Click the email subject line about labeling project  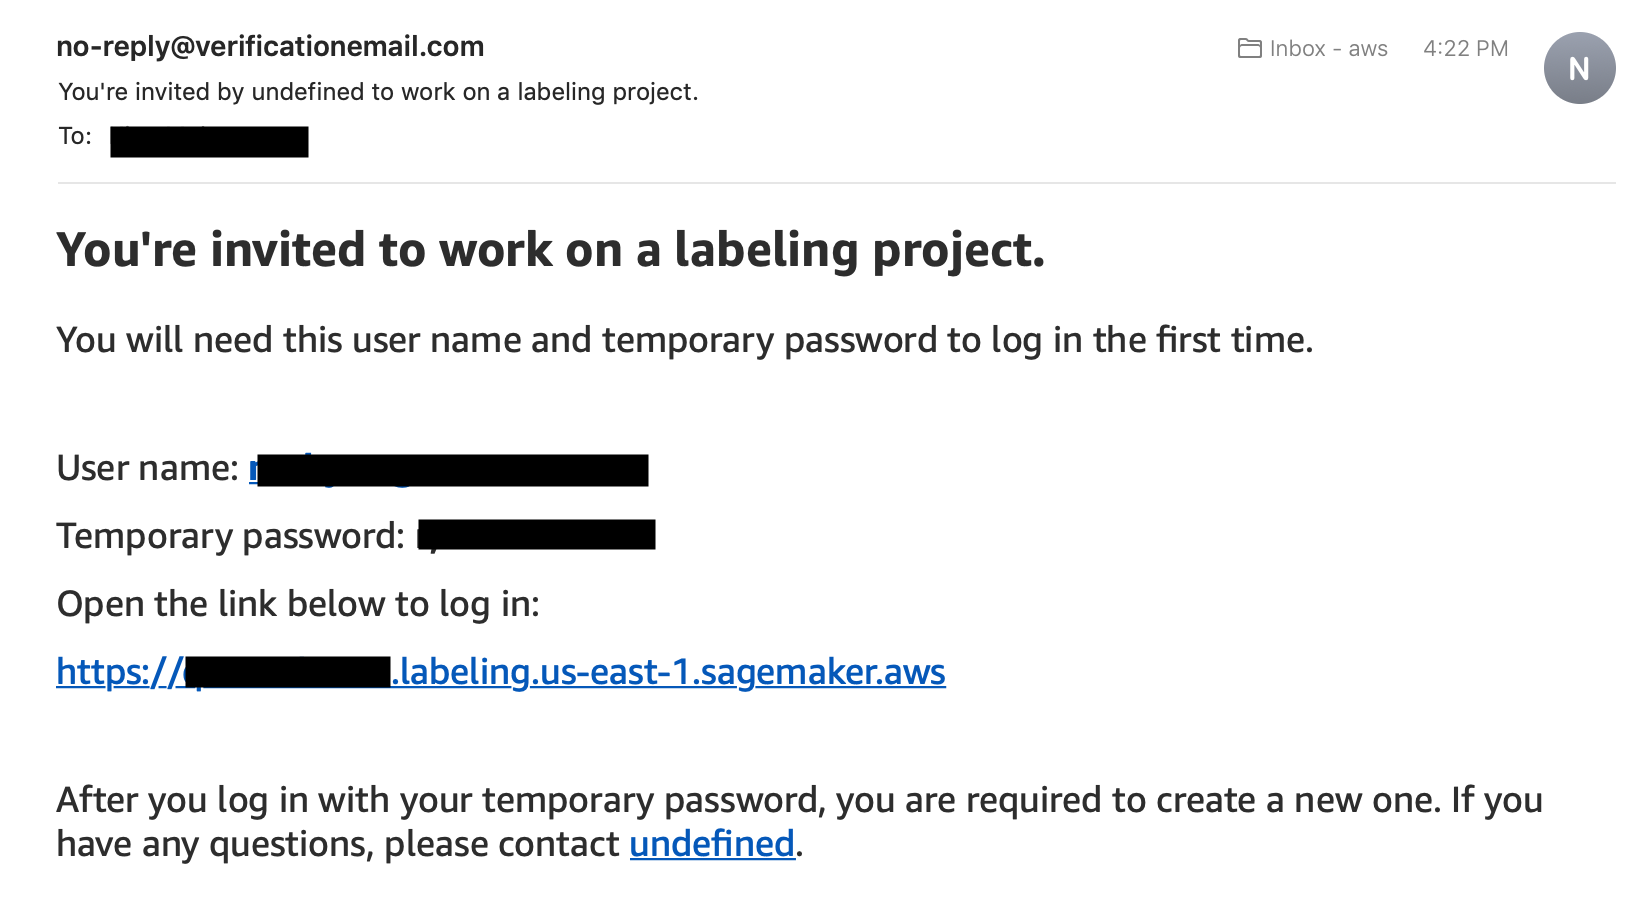pyautogui.click(x=378, y=92)
